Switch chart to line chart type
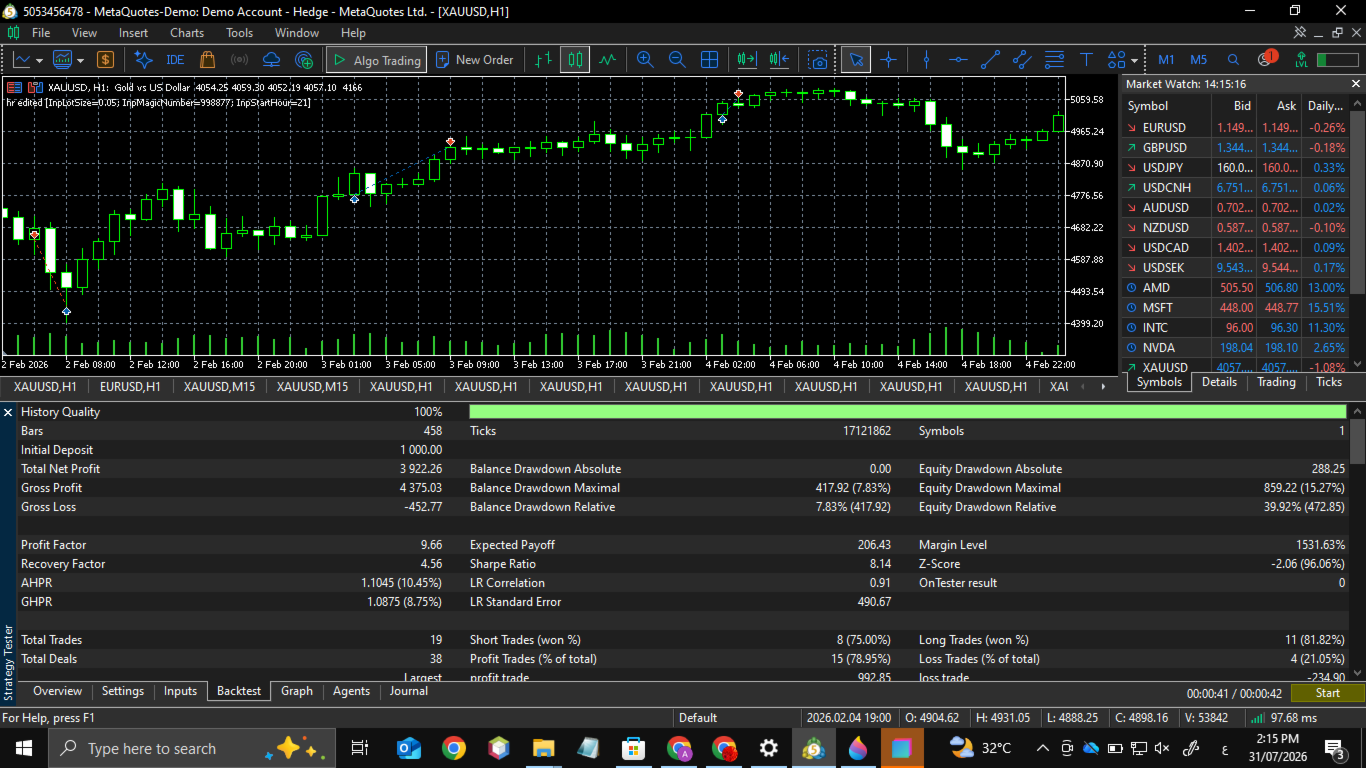Screen dimensions: 1366x768 tap(607, 60)
